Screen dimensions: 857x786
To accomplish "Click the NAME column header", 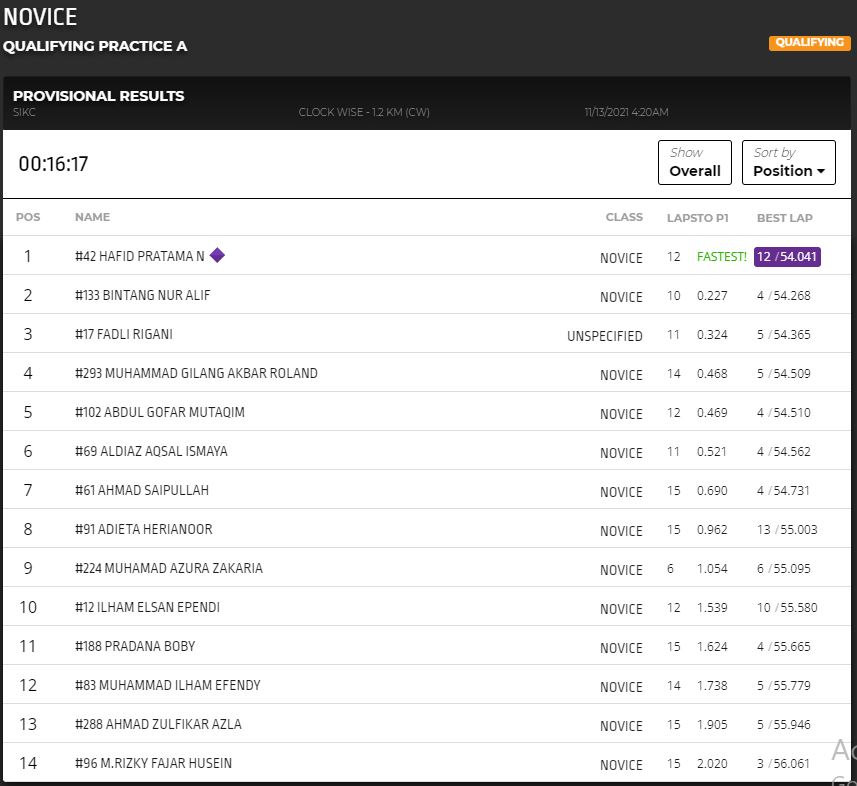I will tap(92, 217).
